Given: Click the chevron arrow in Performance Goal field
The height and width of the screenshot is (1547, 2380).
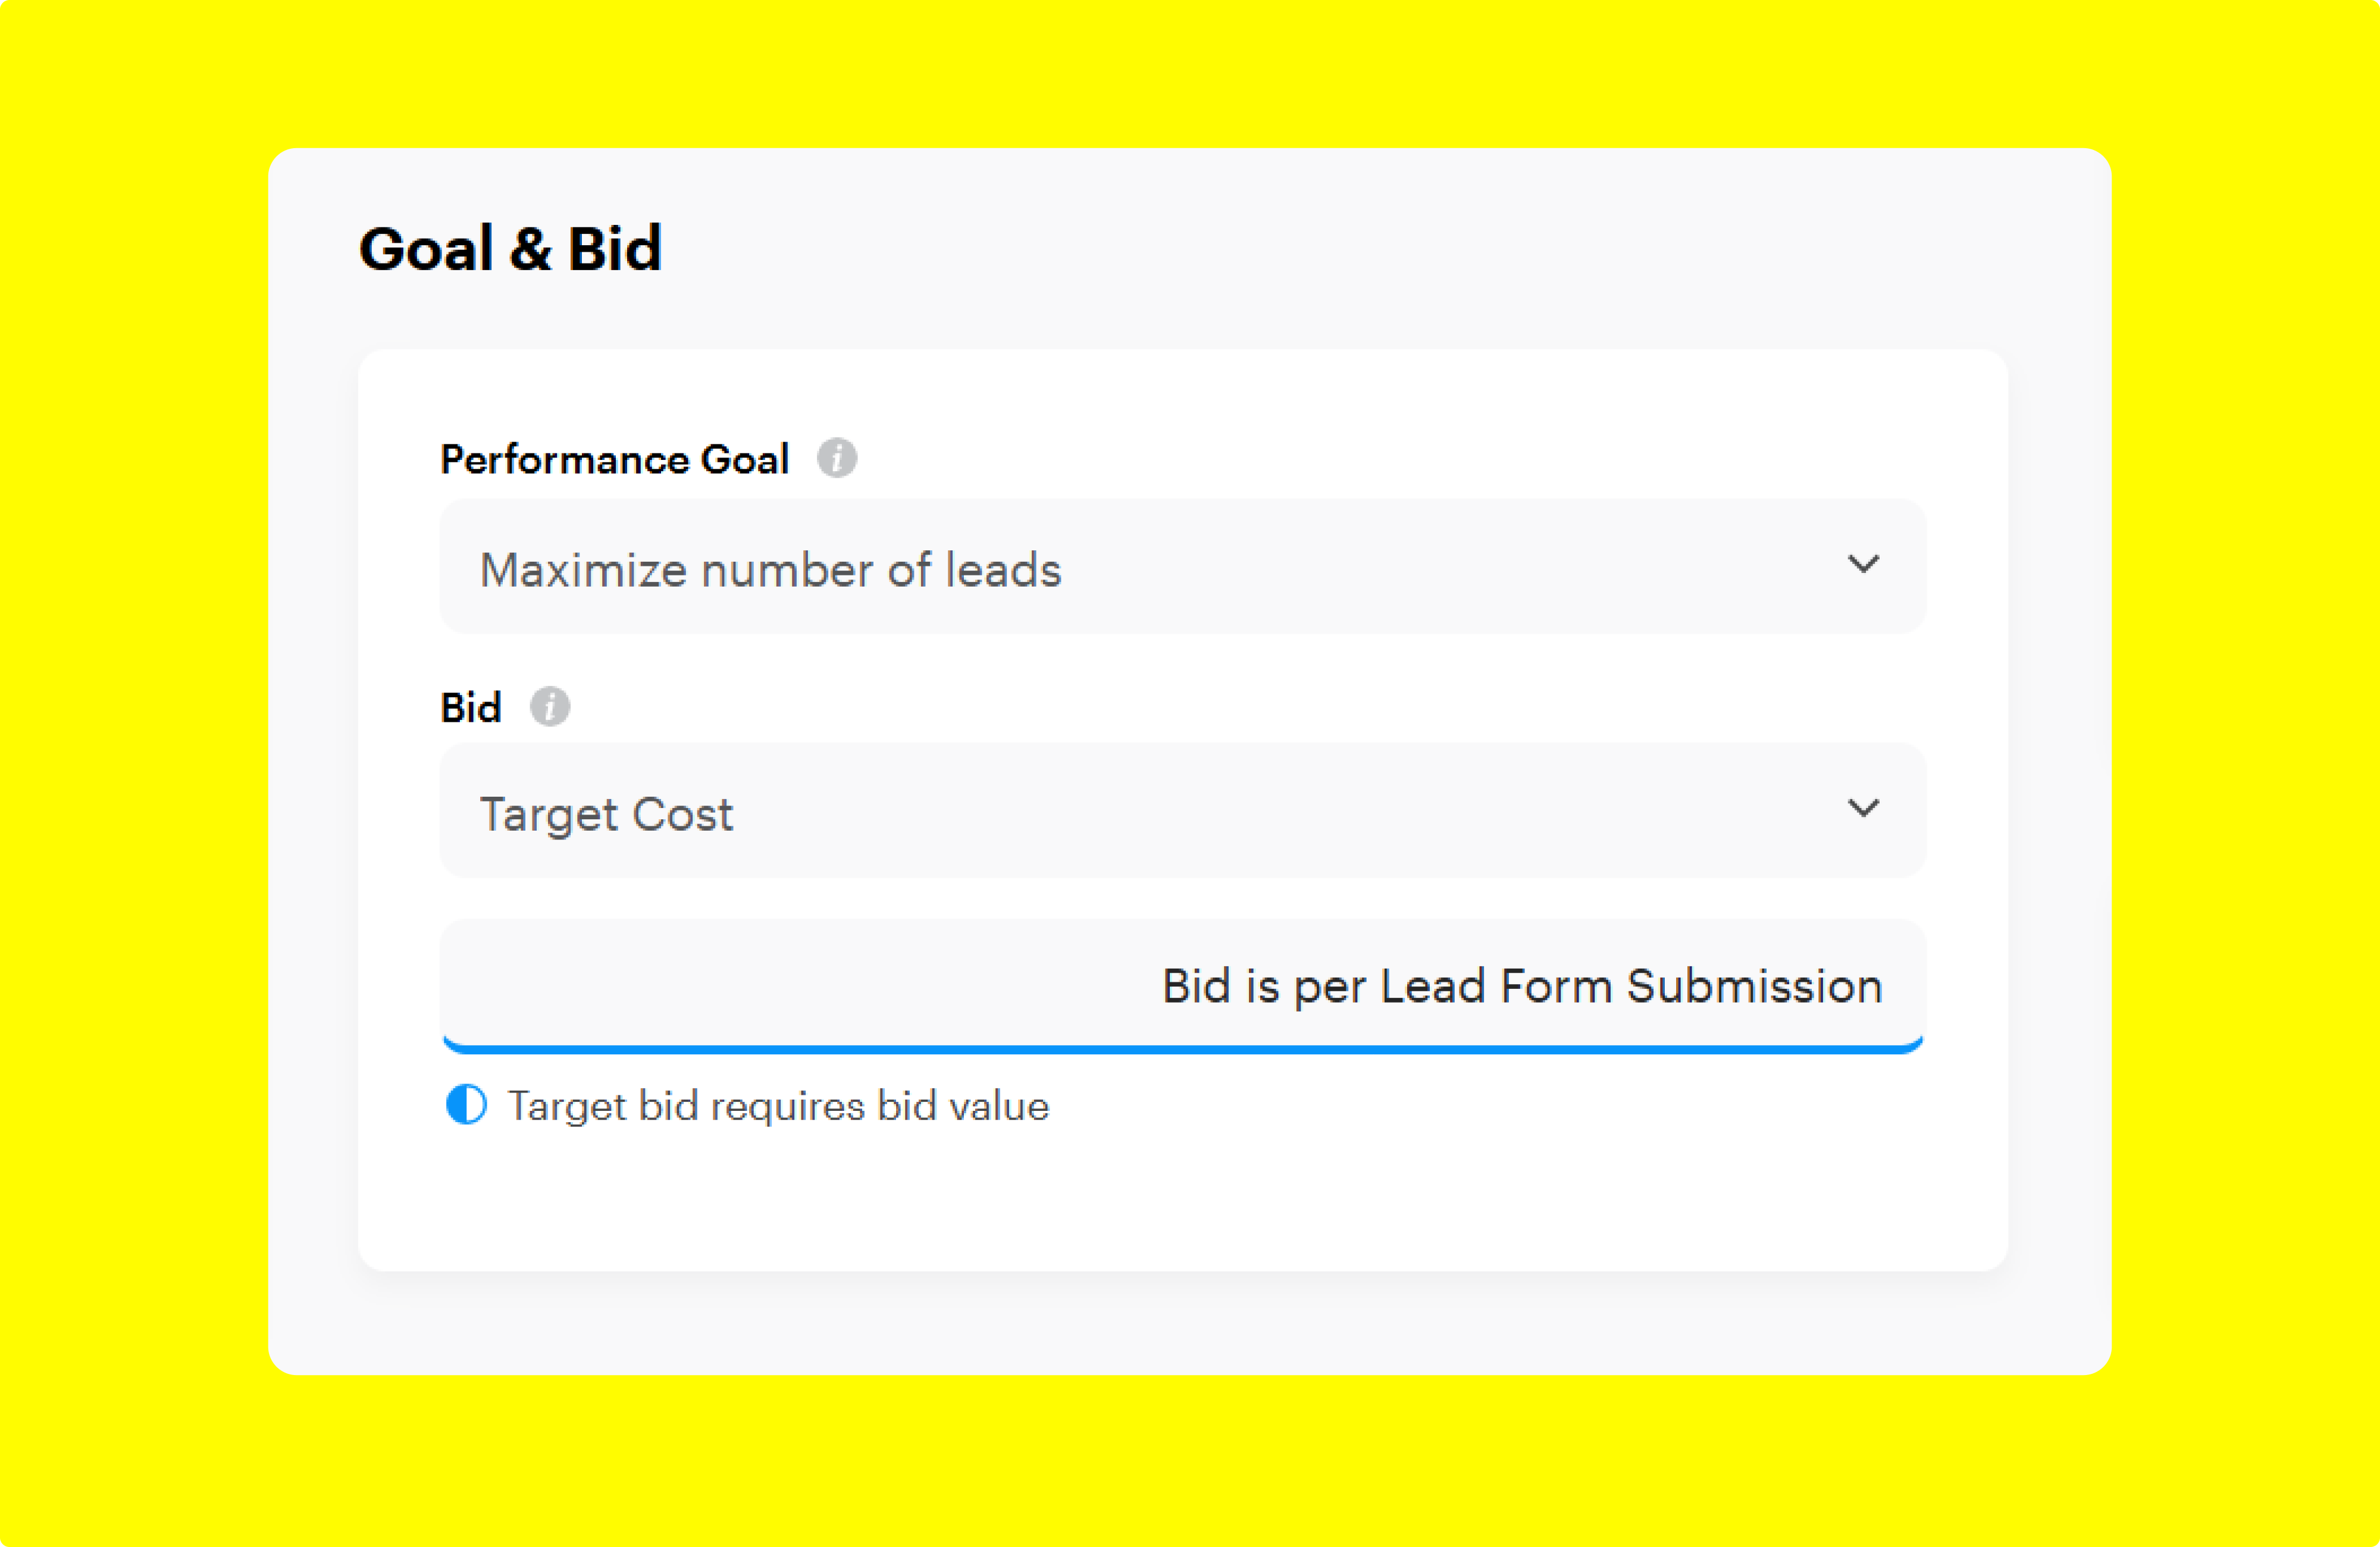Looking at the screenshot, I should [1863, 564].
